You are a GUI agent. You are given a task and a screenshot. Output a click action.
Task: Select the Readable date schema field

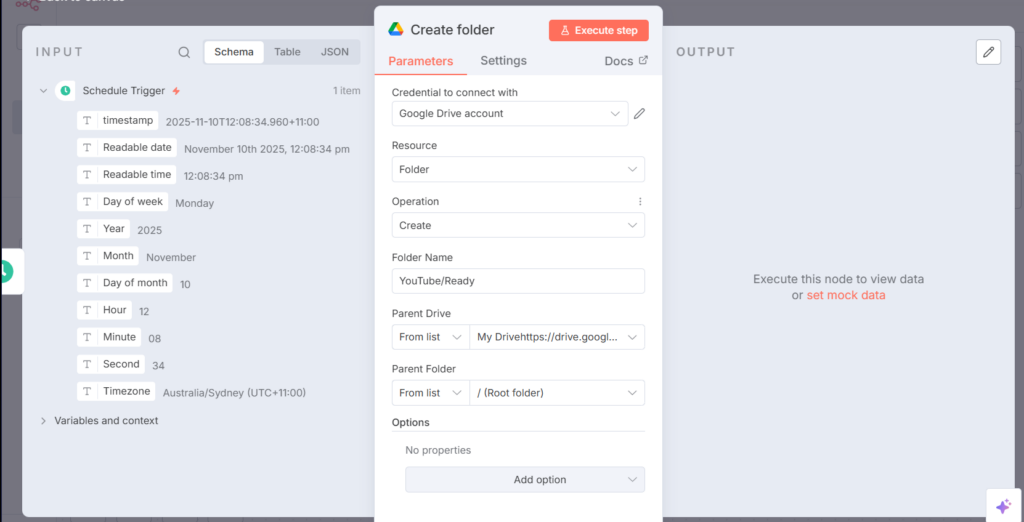[x=127, y=148]
